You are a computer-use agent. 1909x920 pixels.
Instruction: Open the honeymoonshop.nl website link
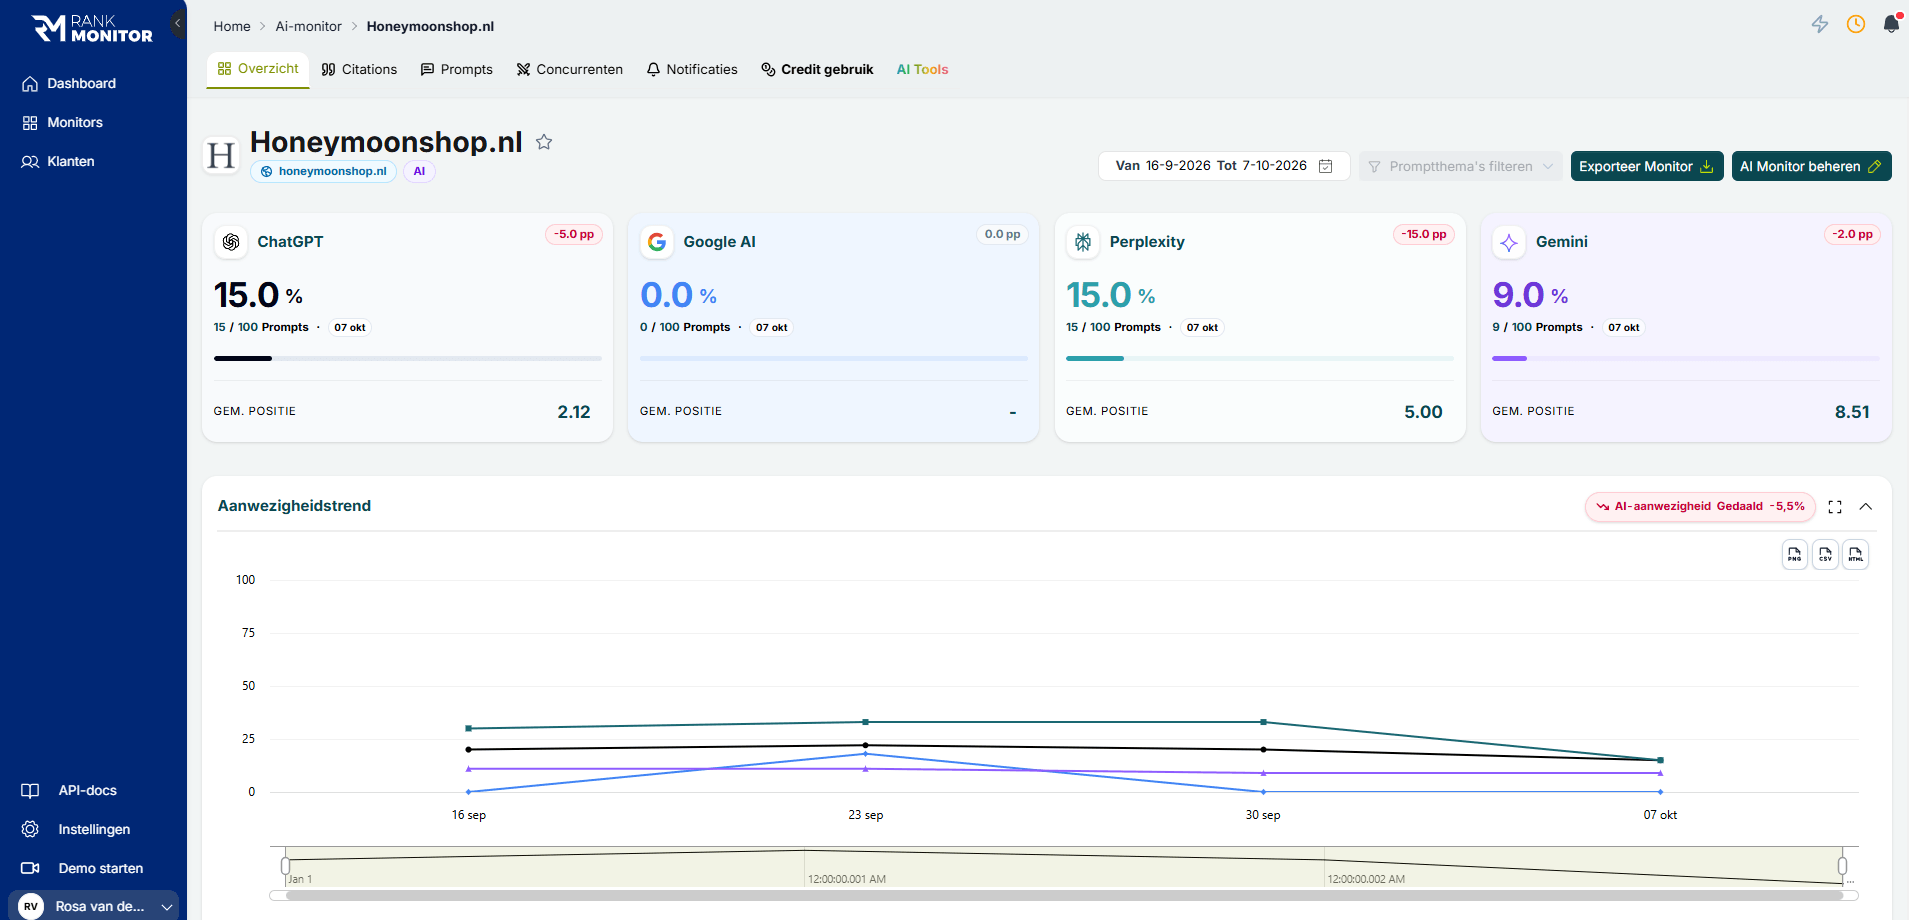[x=324, y=172]
